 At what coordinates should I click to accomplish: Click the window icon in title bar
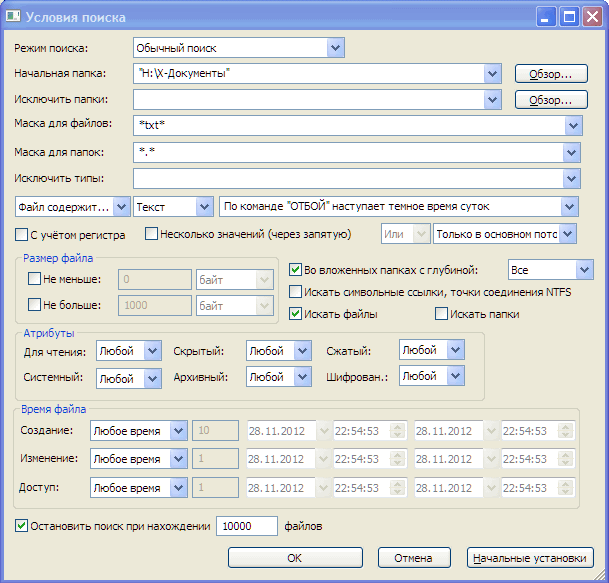(x=15, y=16)
